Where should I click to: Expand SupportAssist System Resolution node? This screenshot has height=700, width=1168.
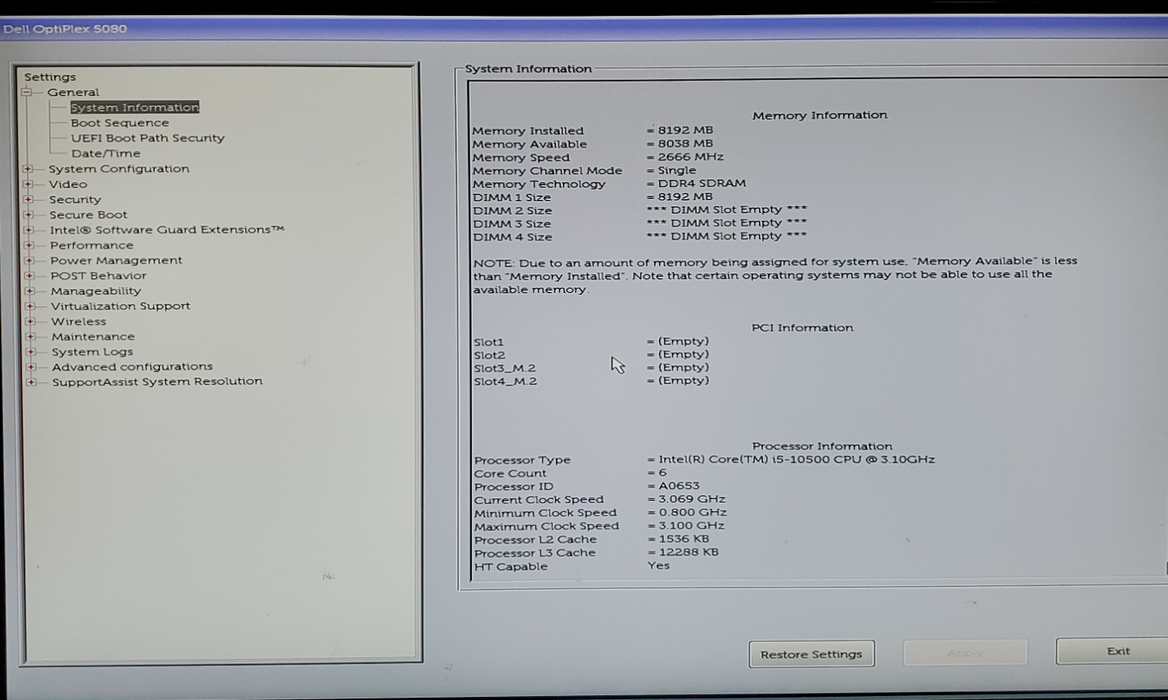31,382
